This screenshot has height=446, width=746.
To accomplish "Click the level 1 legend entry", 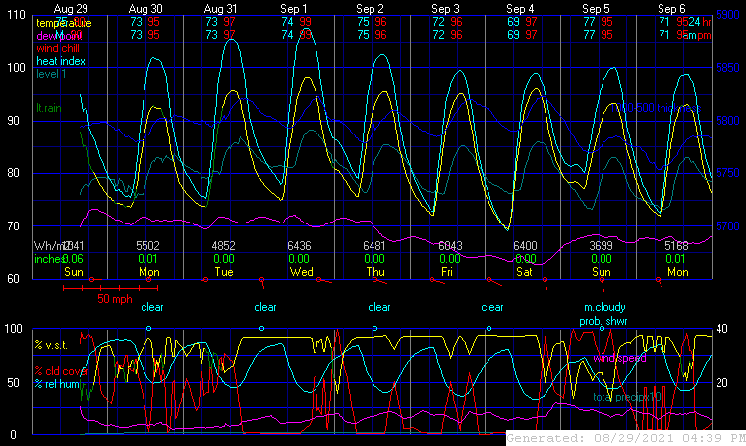I will tap(54, 73).
